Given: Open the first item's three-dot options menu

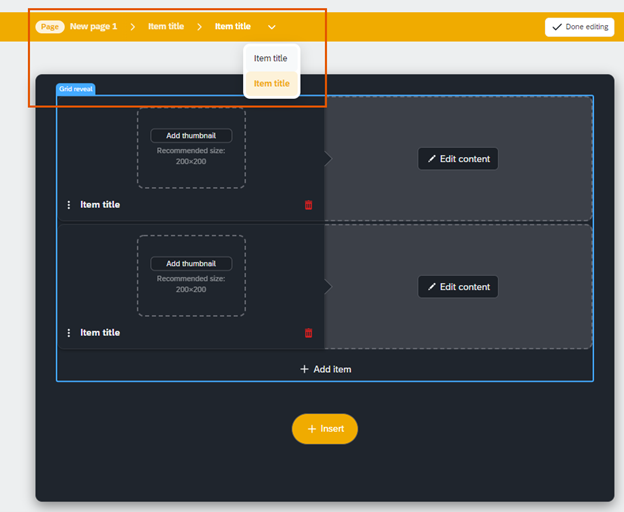Looking at the screenshot, I should [69, 205].
